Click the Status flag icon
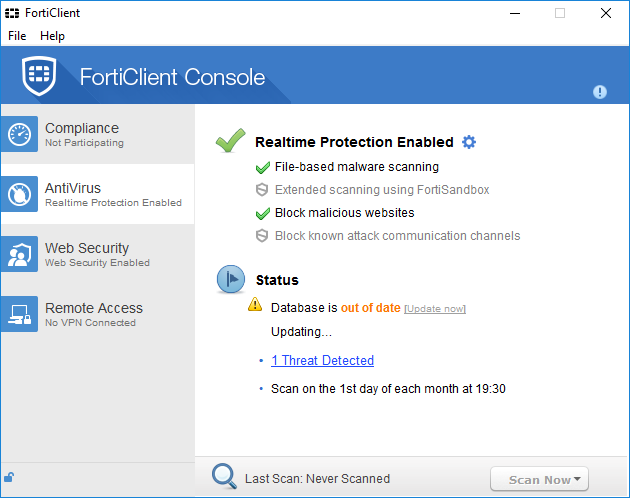This screenshot has width=630, height=498. 231,279
